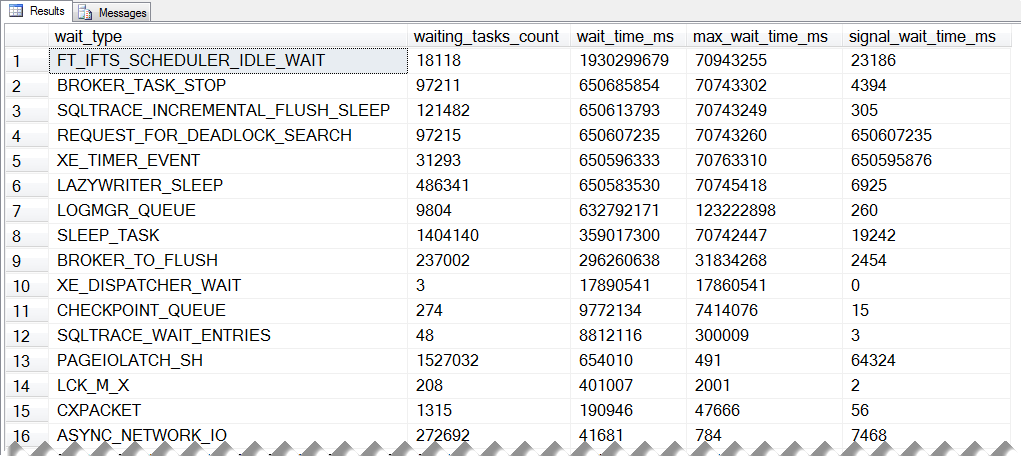Click max wait time value 300009
1021x456 pixels.
[x=764, y=335]
